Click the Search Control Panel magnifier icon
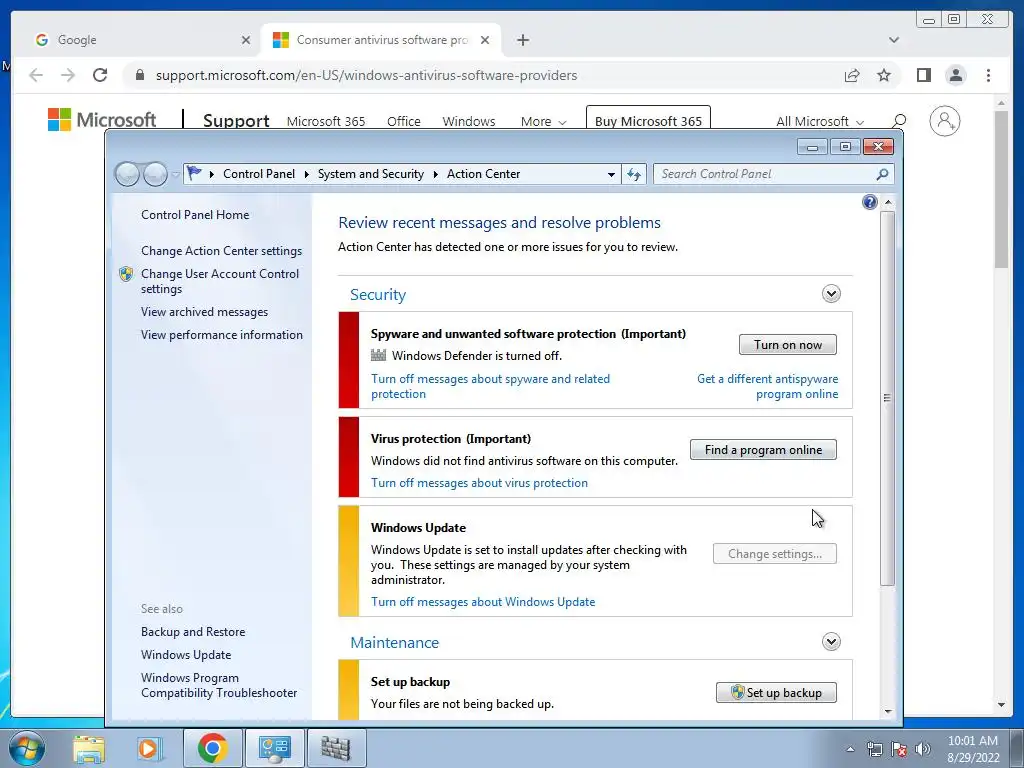 [882, 174]
